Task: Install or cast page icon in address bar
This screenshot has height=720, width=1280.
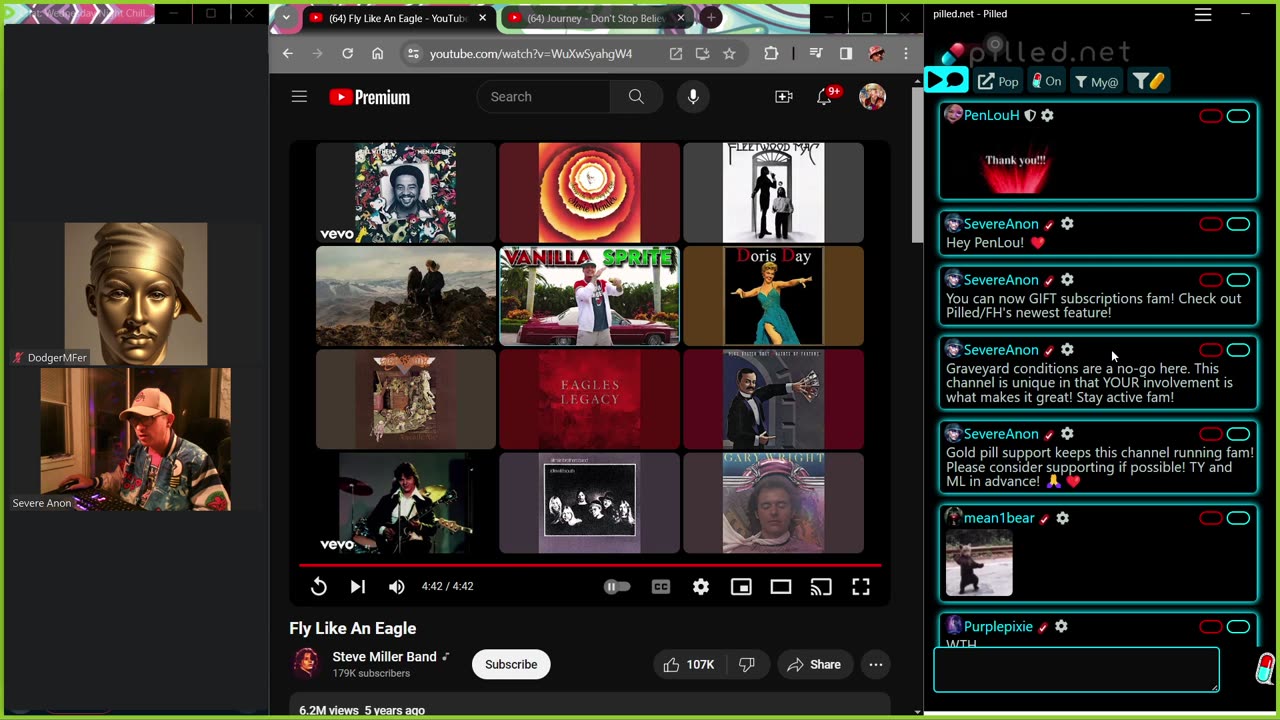Action: point(703,54)
